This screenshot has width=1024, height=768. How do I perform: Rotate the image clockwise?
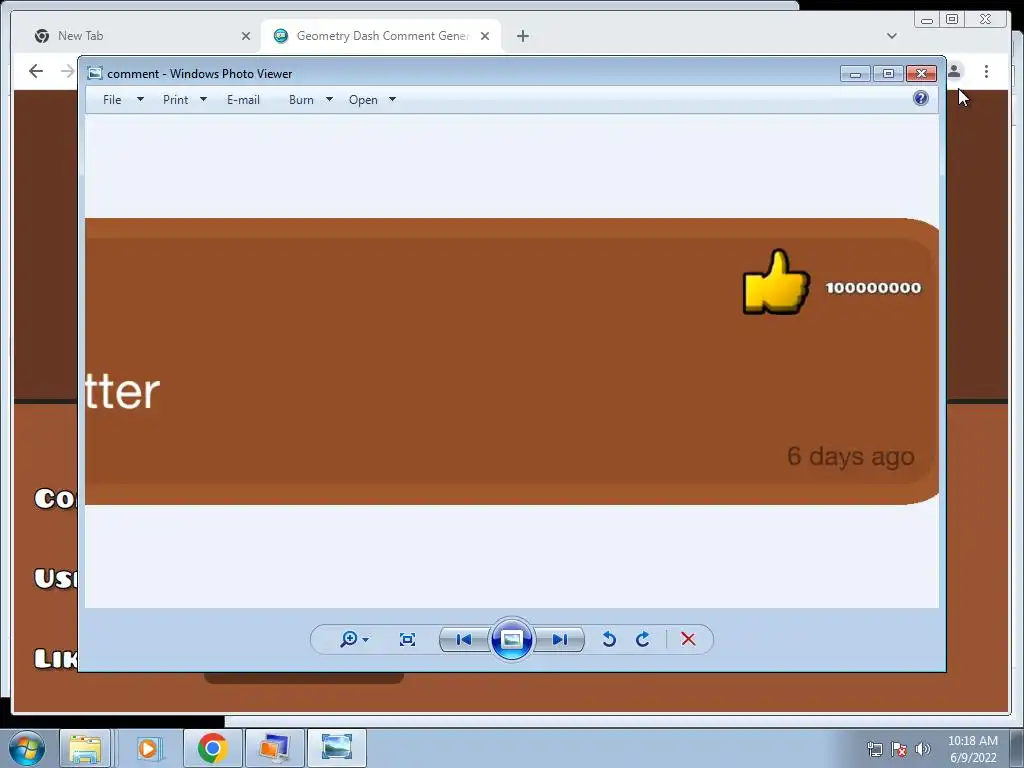point(643,639)
